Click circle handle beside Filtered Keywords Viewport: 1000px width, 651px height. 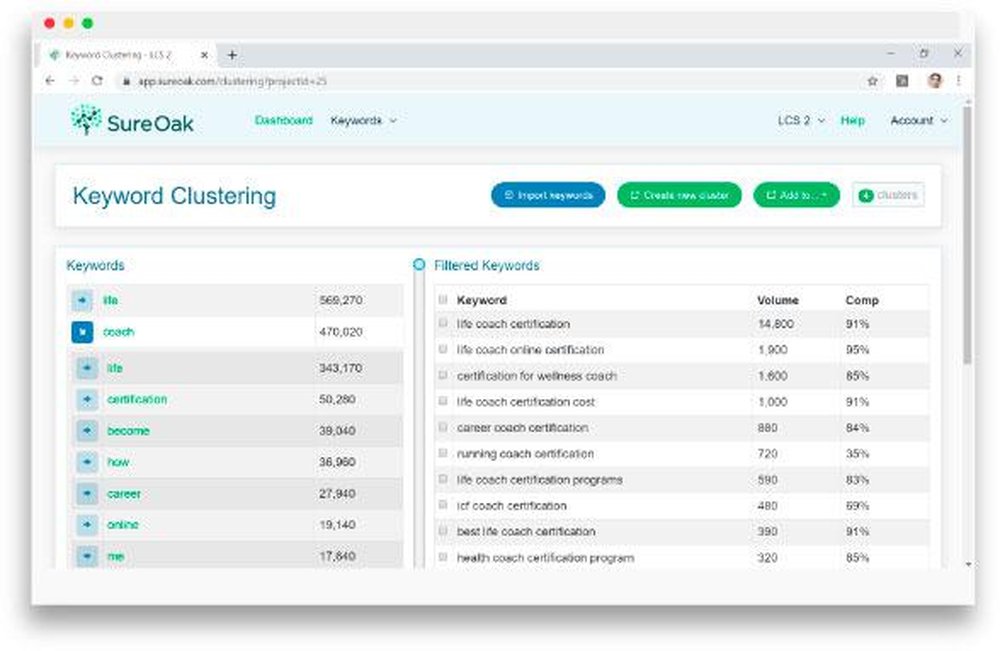point(419,264)
